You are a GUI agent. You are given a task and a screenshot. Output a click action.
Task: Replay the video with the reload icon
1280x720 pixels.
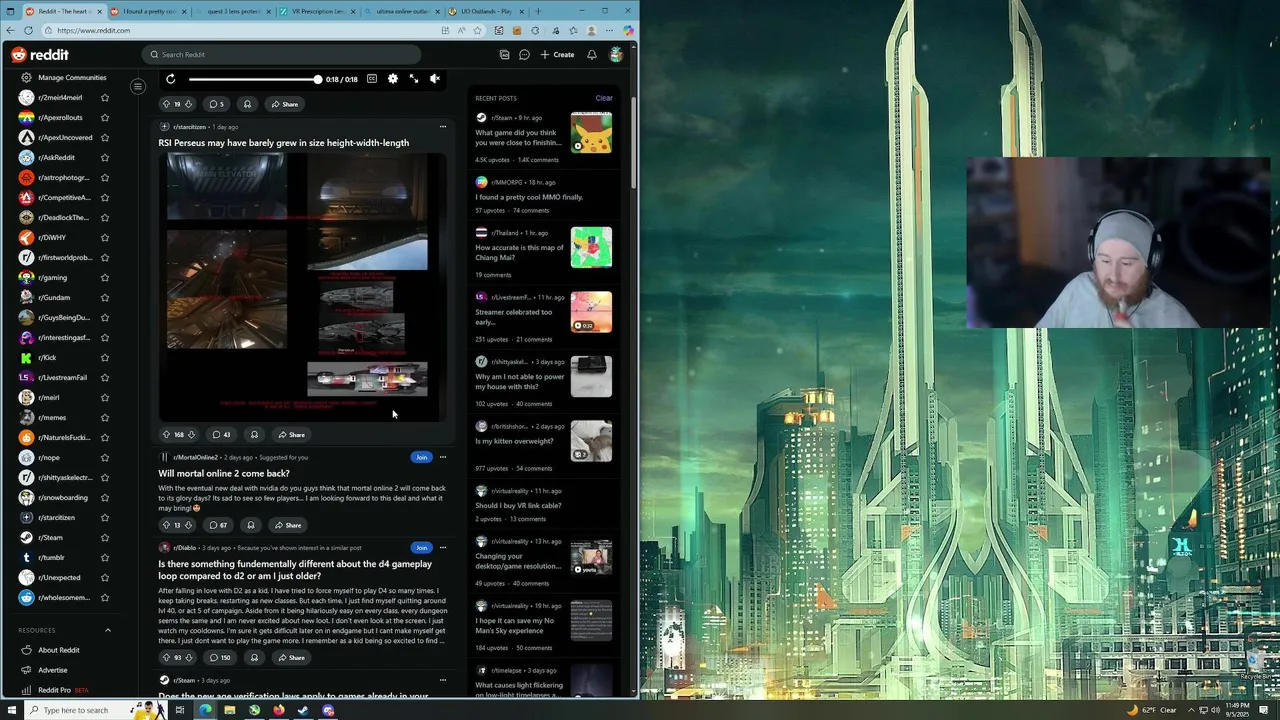tap(171, 79)
